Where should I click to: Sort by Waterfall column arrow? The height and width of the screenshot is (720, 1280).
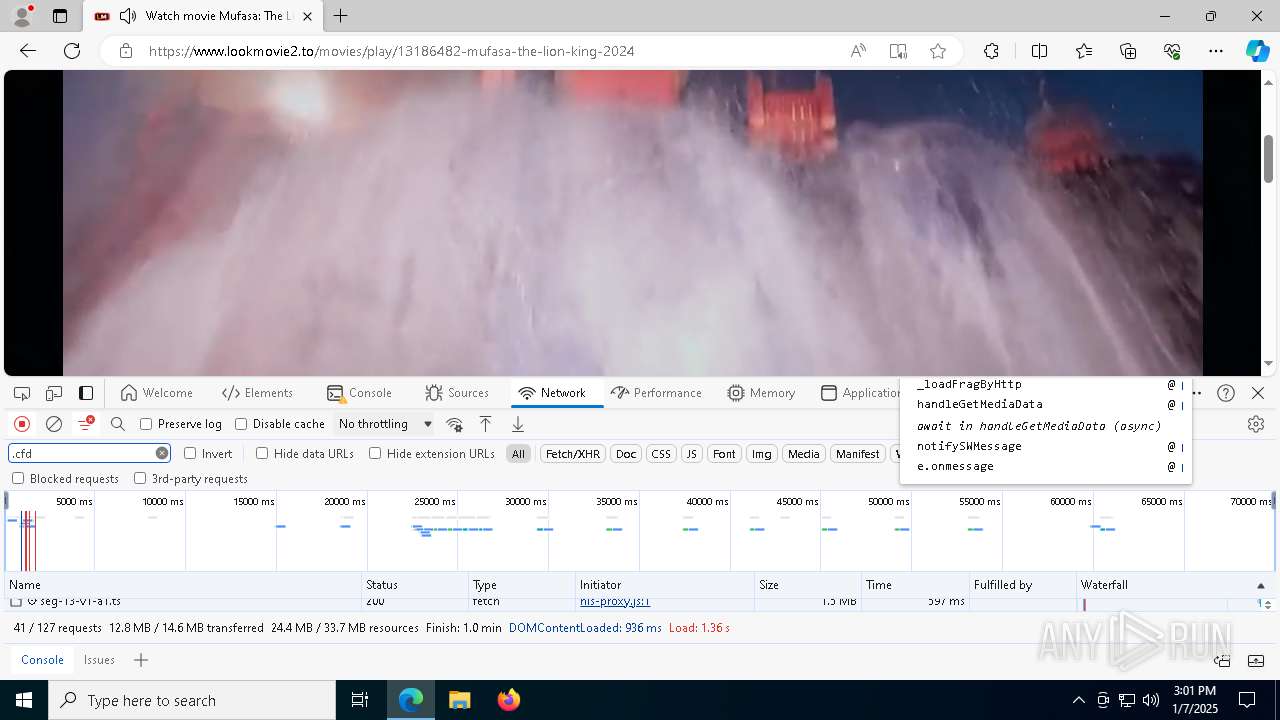[1260, 585]
